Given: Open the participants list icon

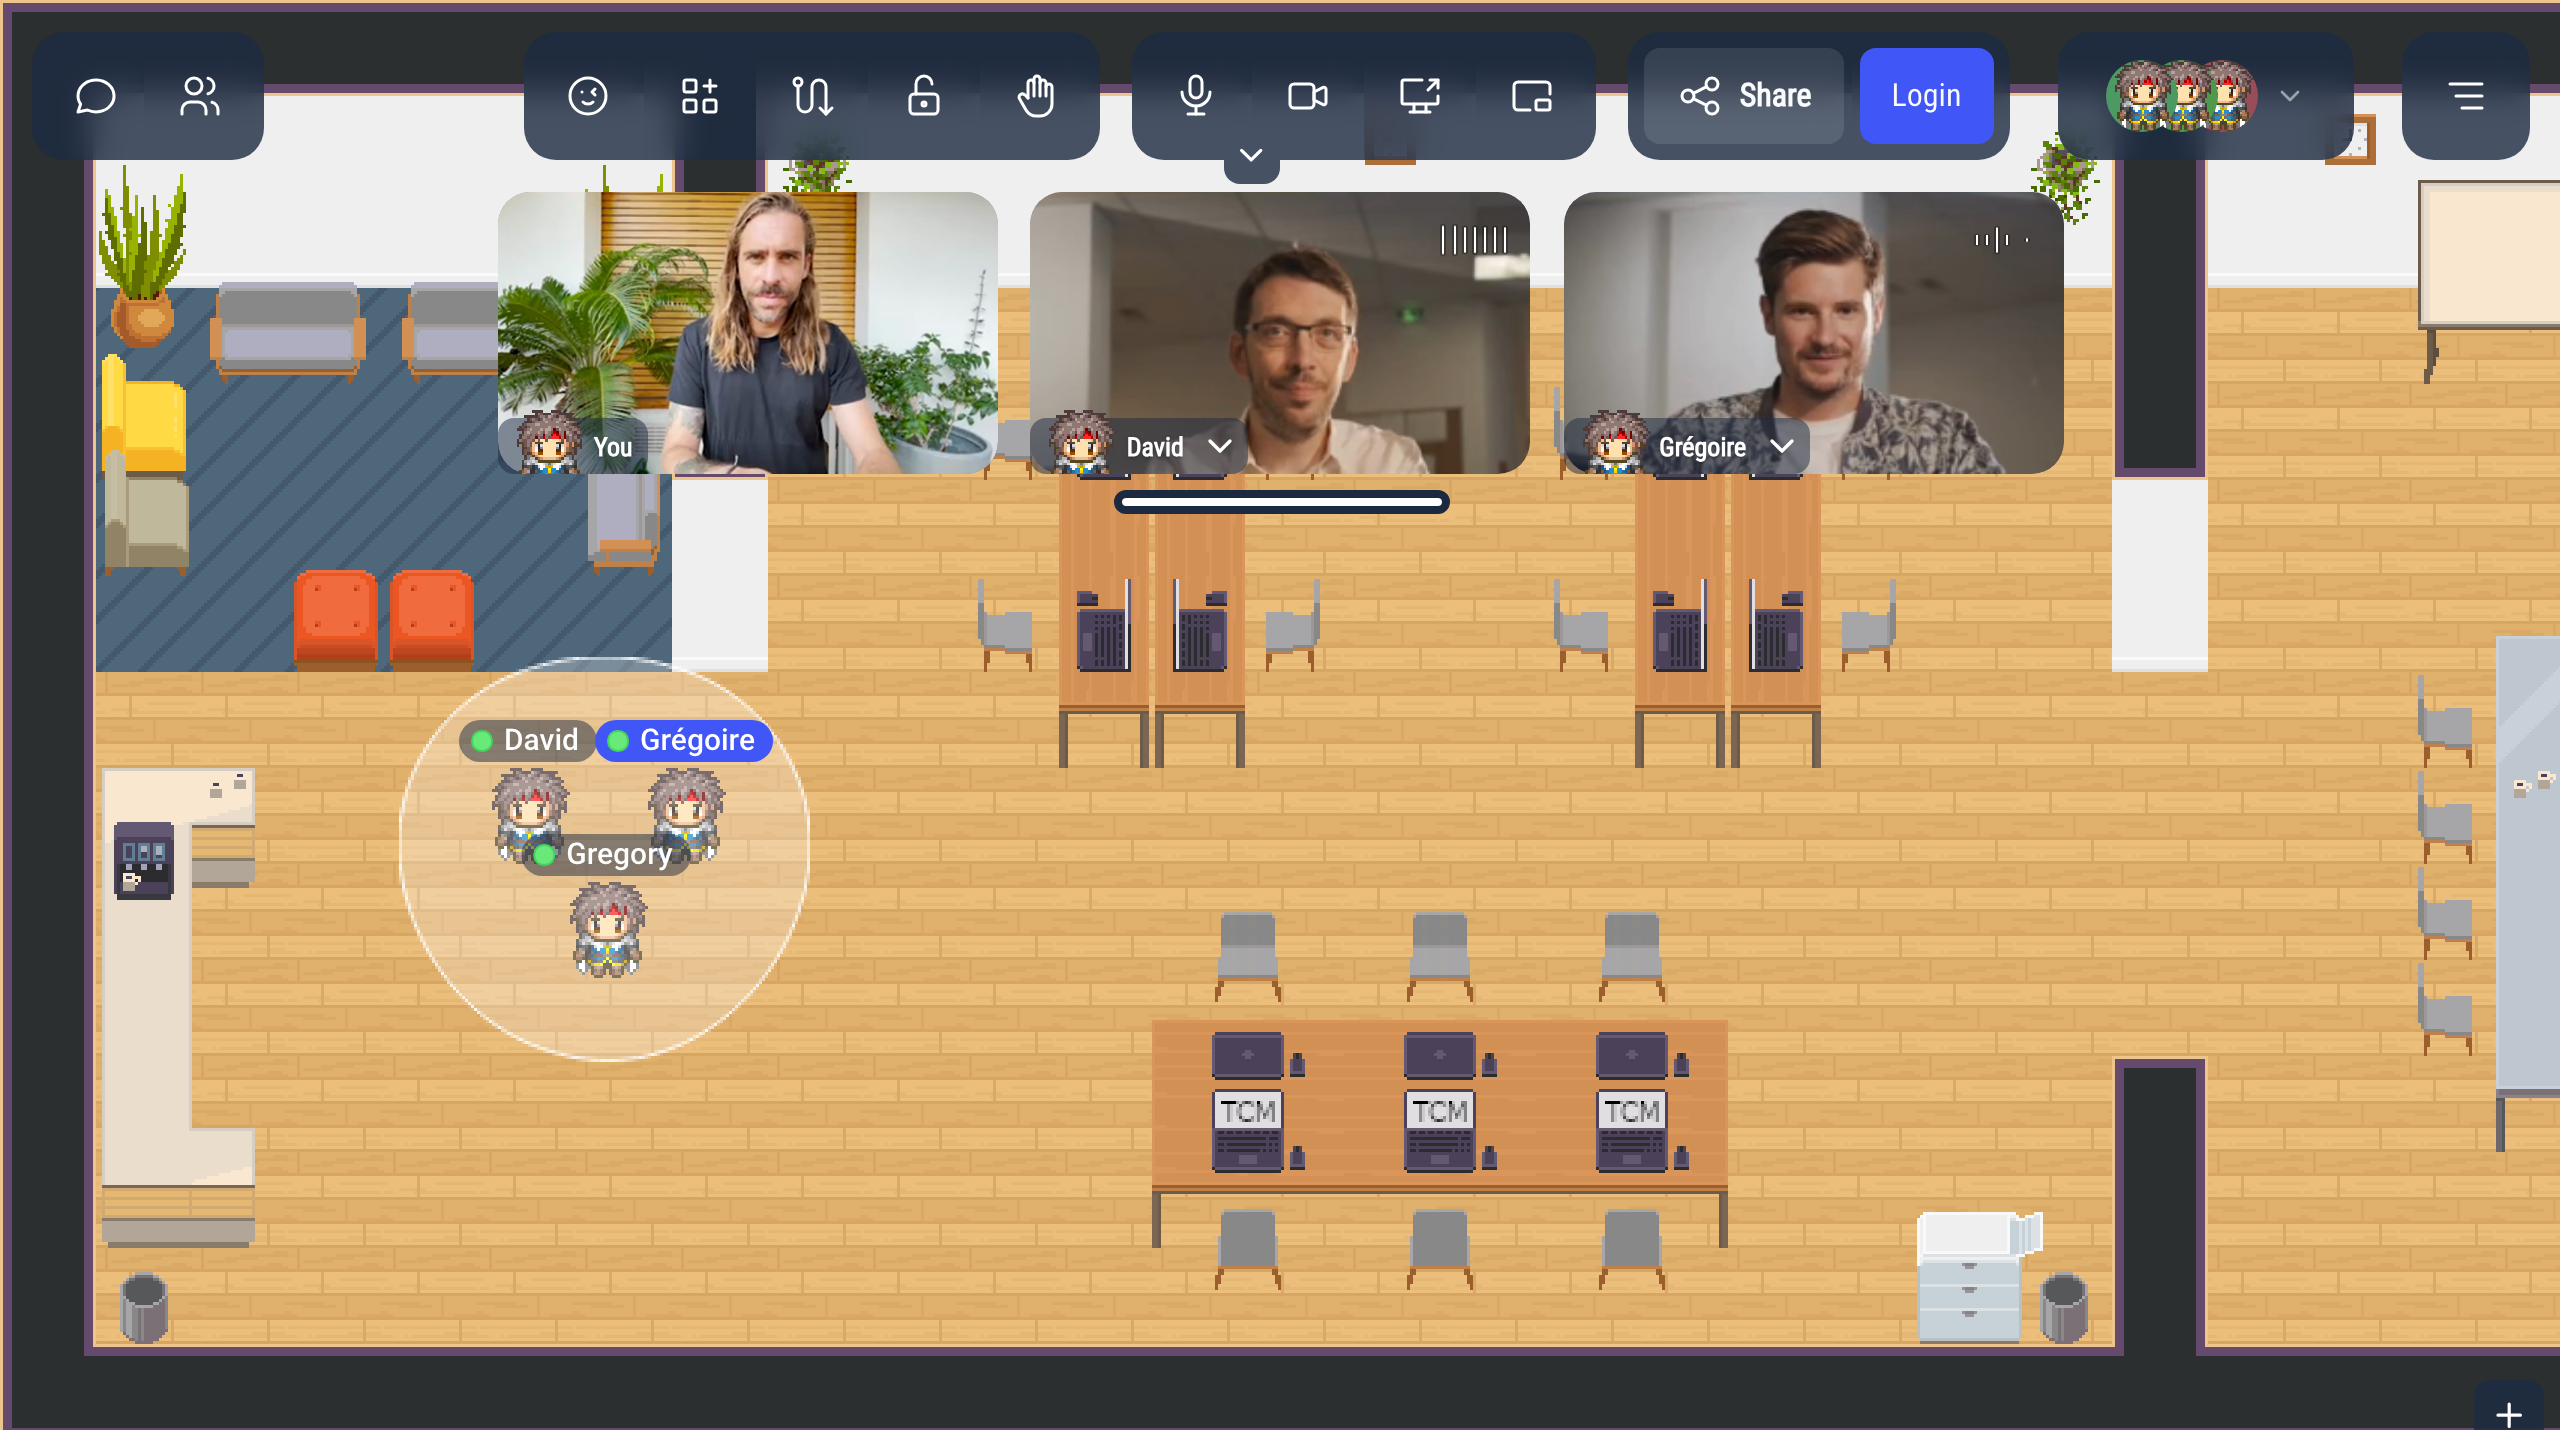Looking at the screenshot, I should pyautogui.click(x=200, y=96).
